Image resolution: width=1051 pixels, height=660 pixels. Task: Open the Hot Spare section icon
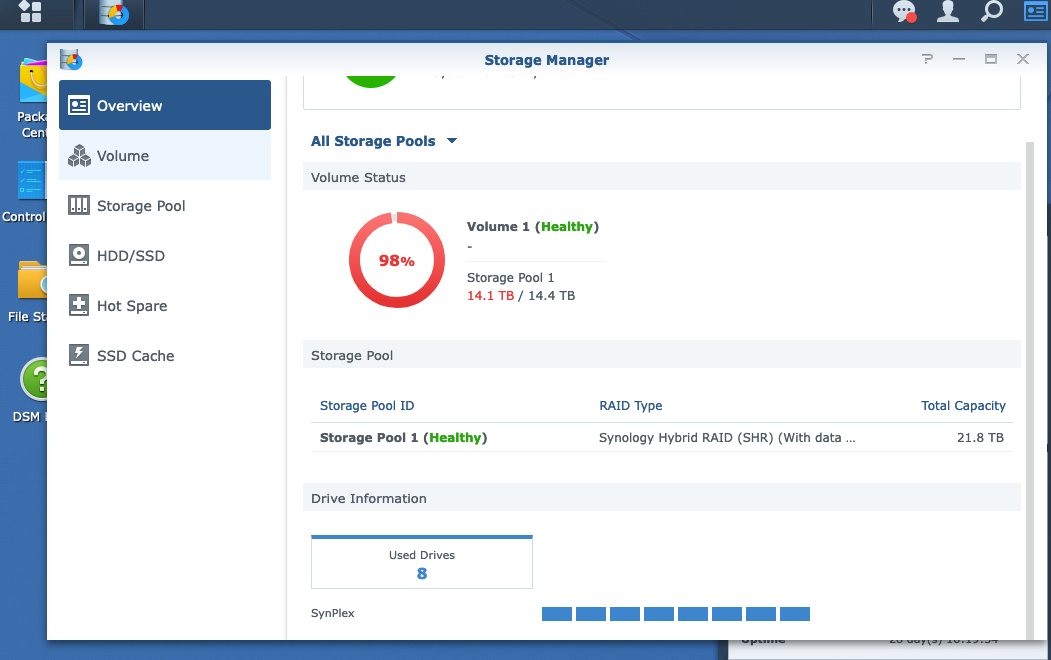coord(79,306)
